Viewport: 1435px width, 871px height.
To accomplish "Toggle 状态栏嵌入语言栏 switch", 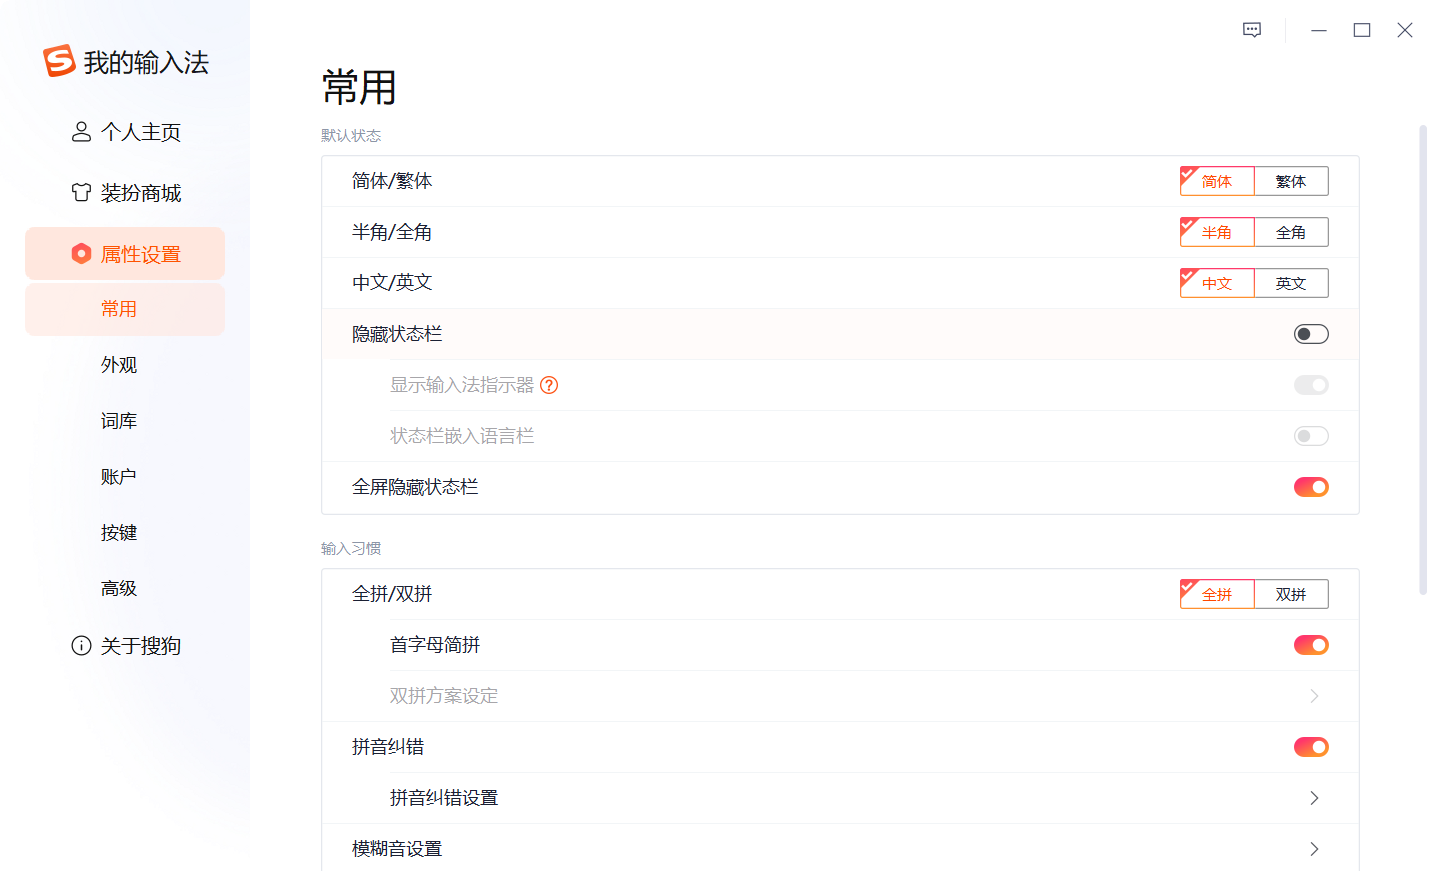I will pos(1311,436).
